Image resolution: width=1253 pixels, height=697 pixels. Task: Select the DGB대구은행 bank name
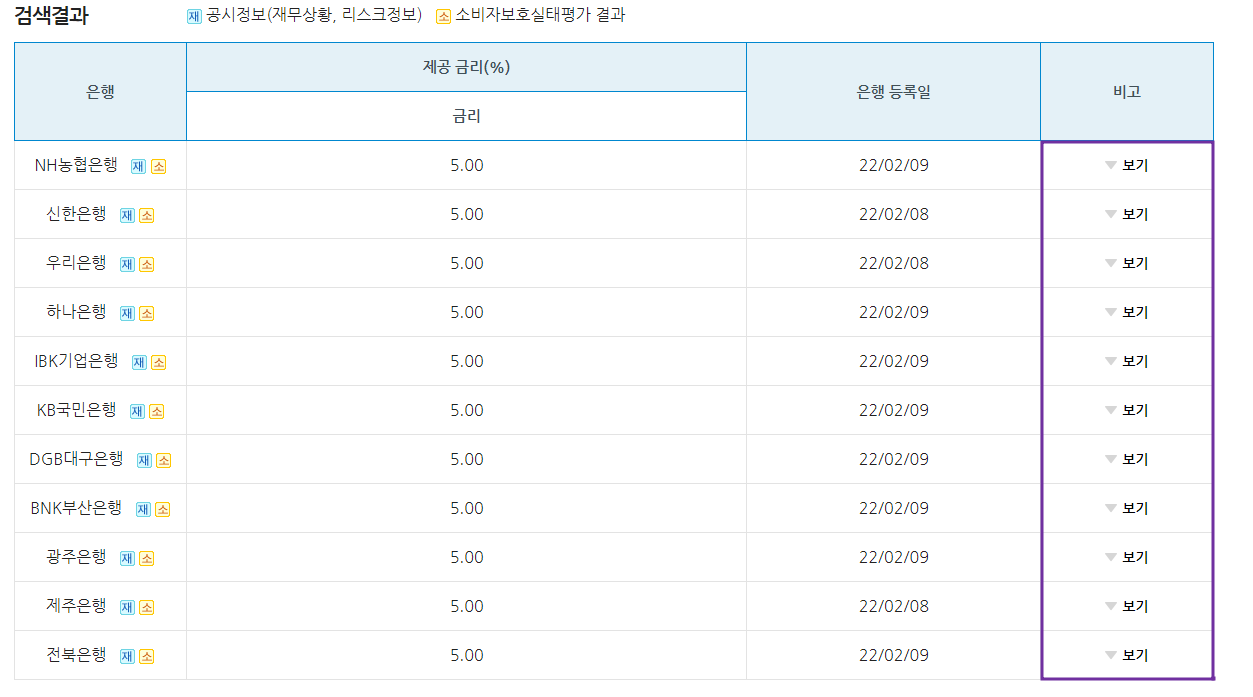pos(76,459)
